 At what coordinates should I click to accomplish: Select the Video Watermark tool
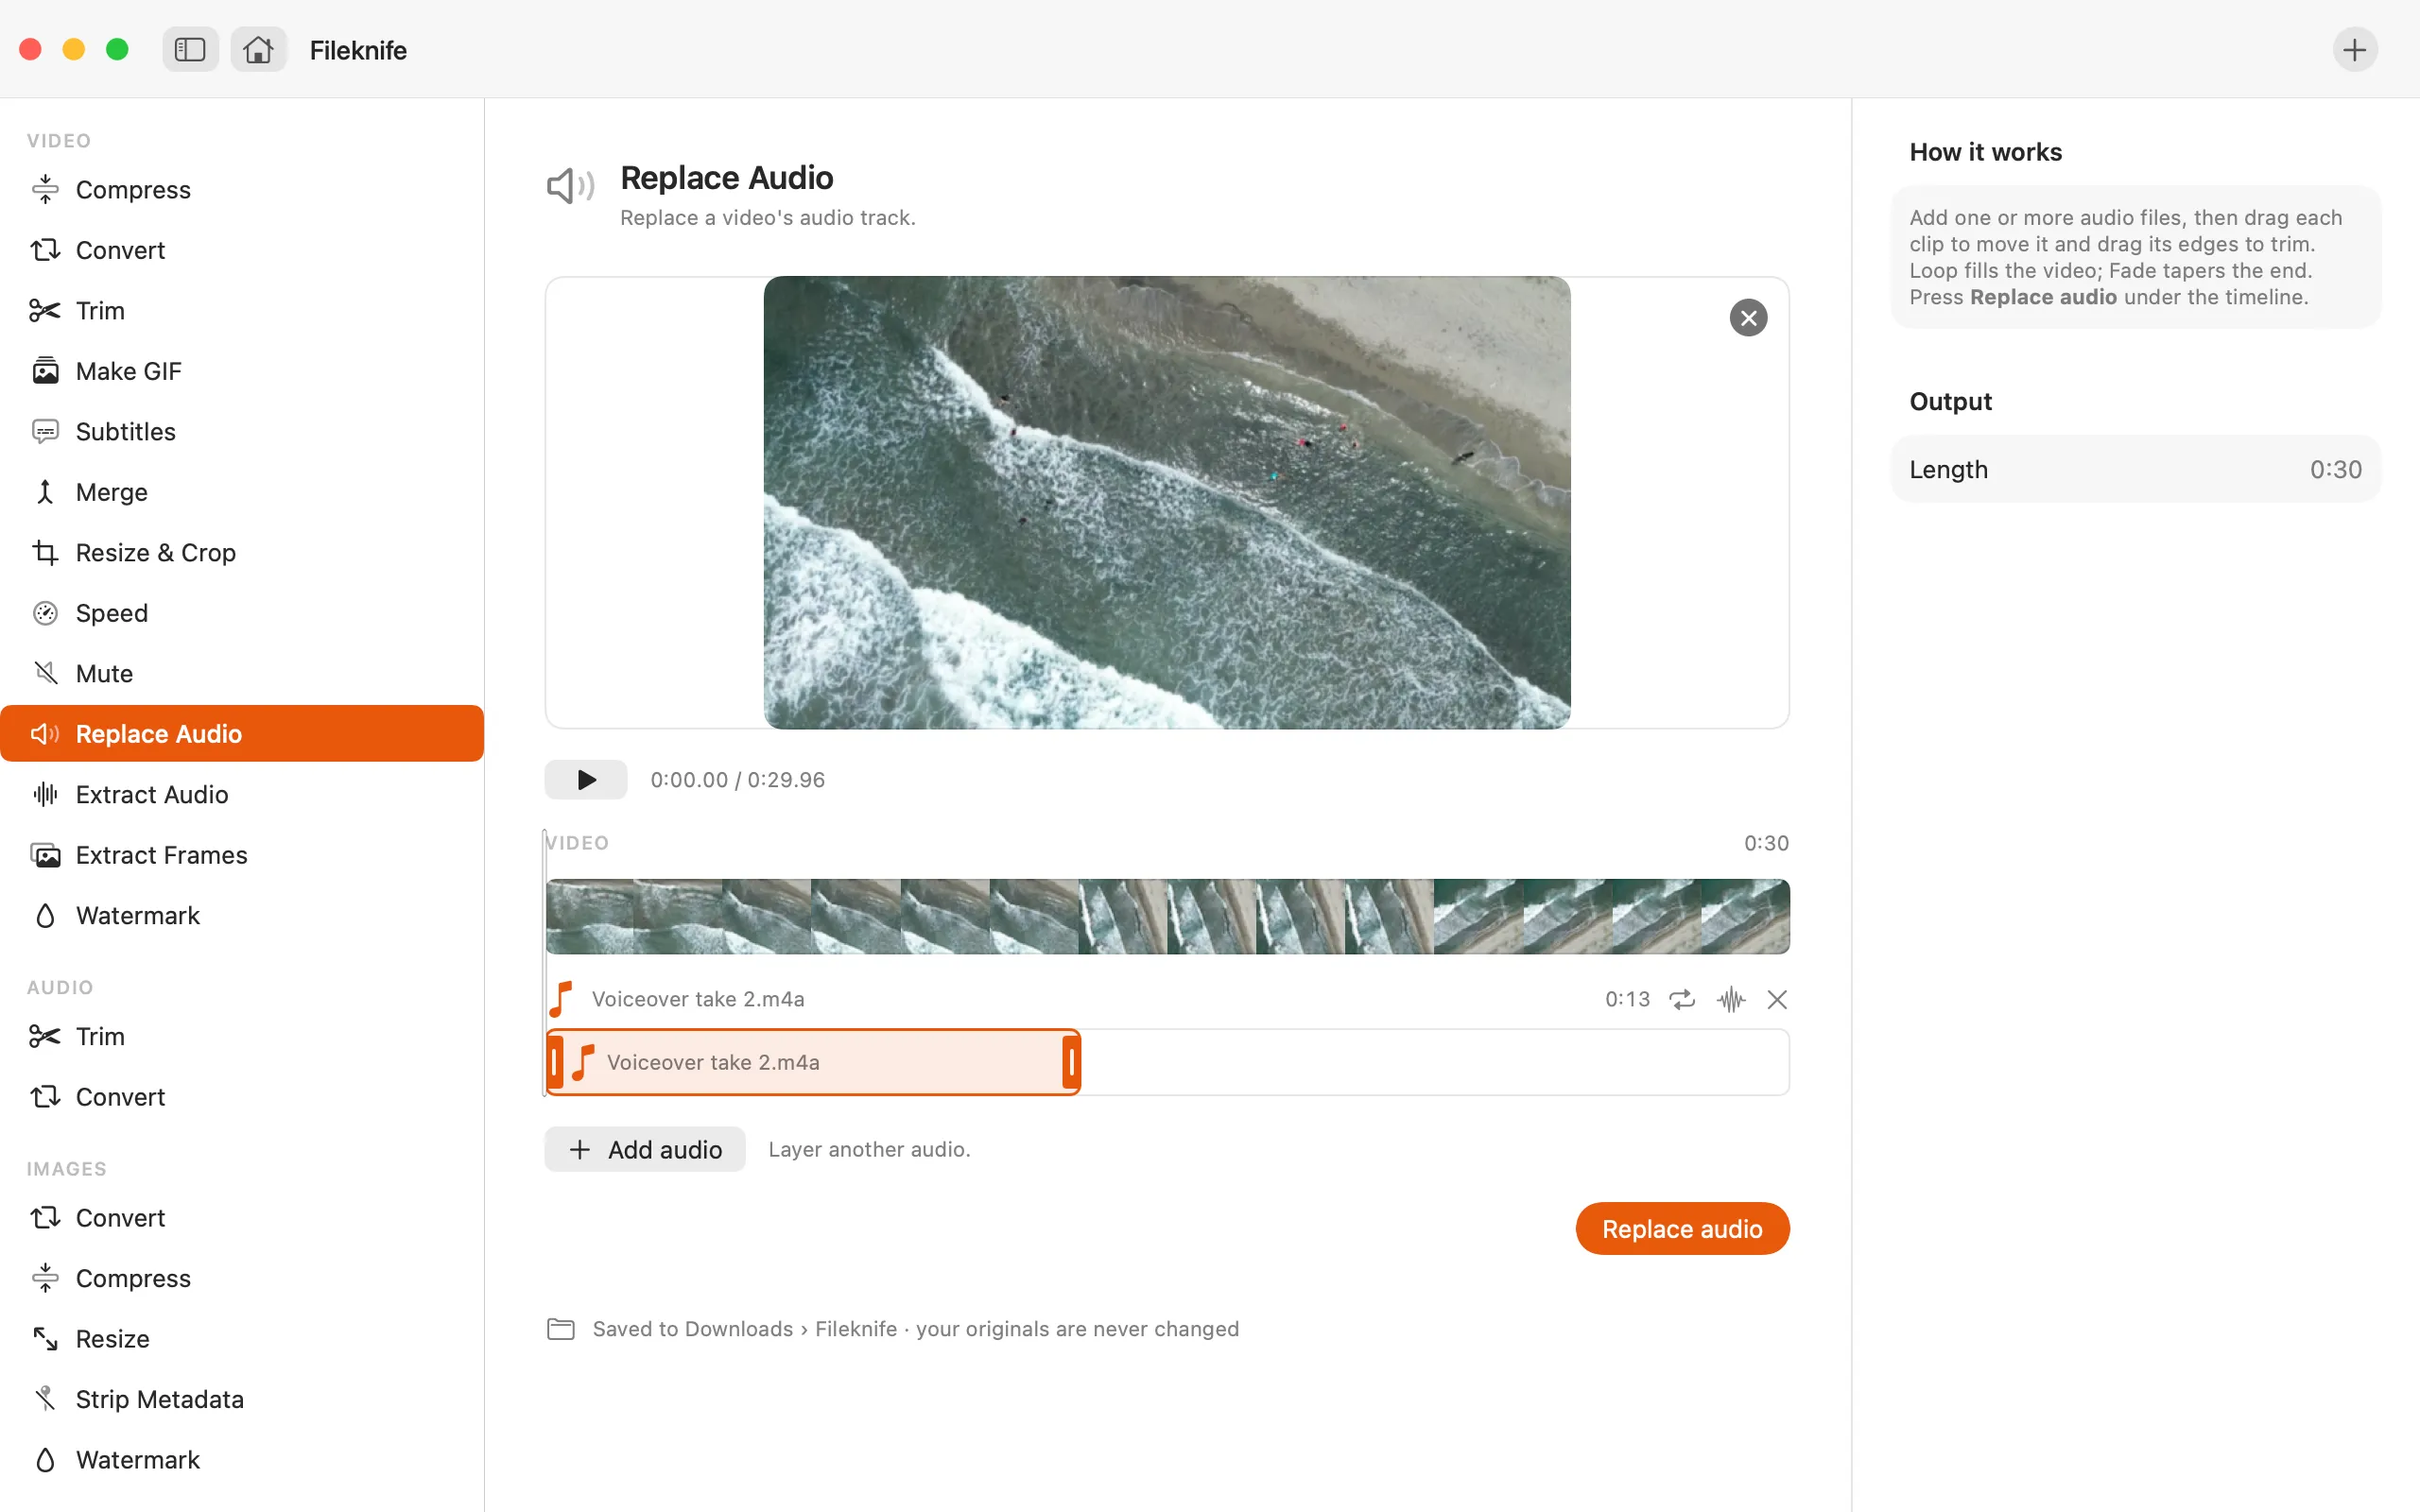point(242,915)
